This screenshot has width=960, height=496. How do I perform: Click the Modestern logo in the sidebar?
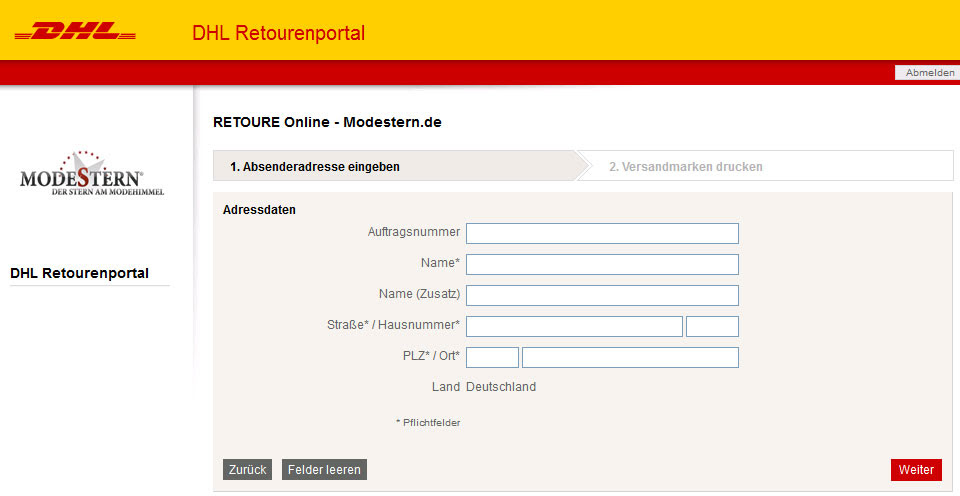click(x=92, y=173)
